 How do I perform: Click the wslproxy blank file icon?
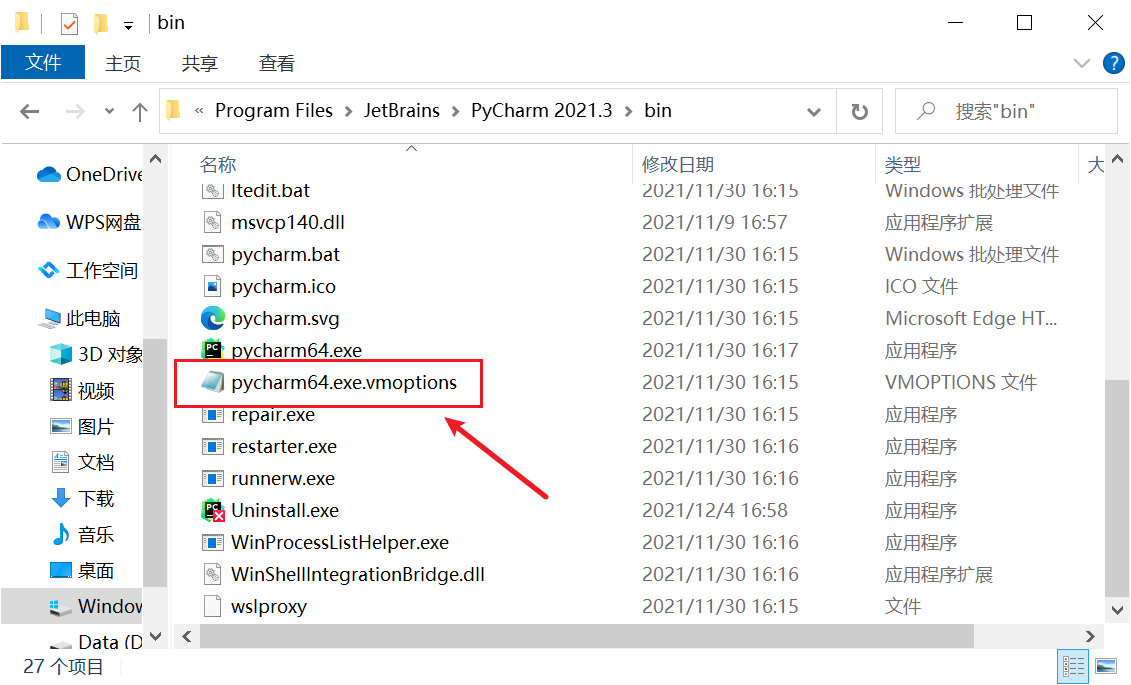pyautogui.click(x=212, y=606)
